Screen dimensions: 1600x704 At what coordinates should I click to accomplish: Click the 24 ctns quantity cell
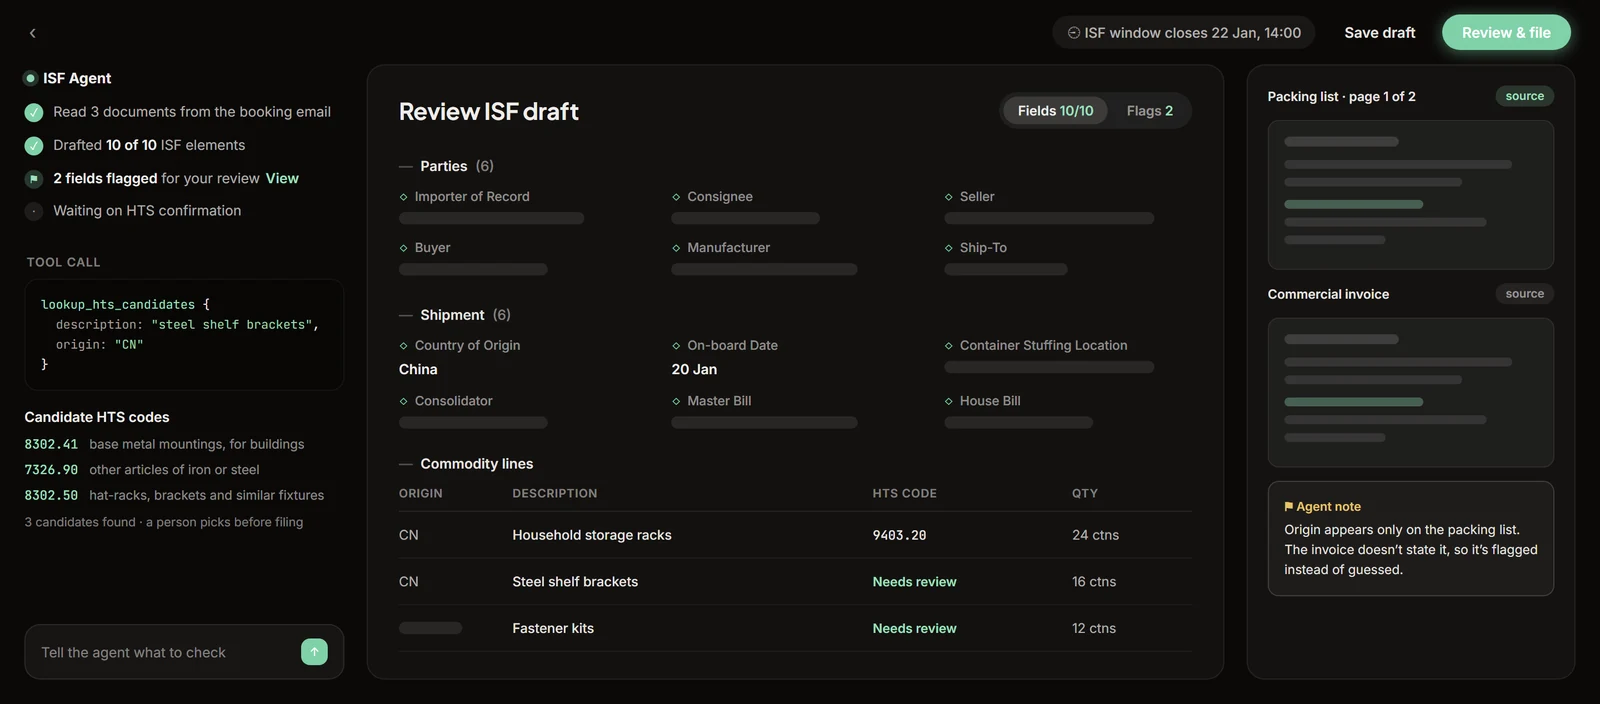(1095, 535)
